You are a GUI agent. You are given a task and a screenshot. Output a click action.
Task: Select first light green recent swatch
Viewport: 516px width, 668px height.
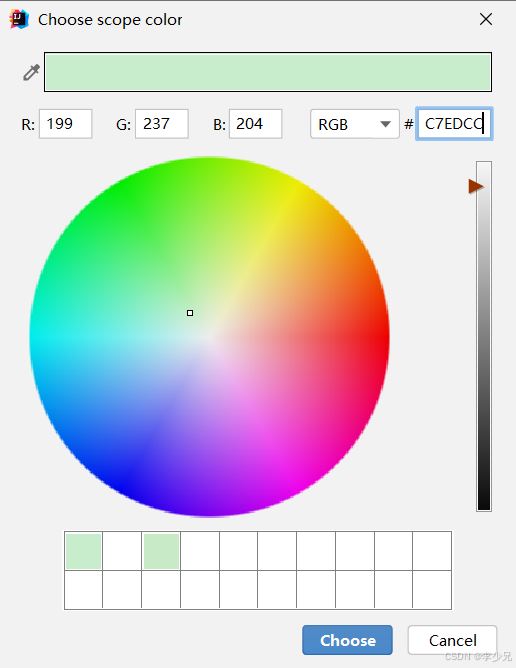pyautogui.click(x=84, y=551)
